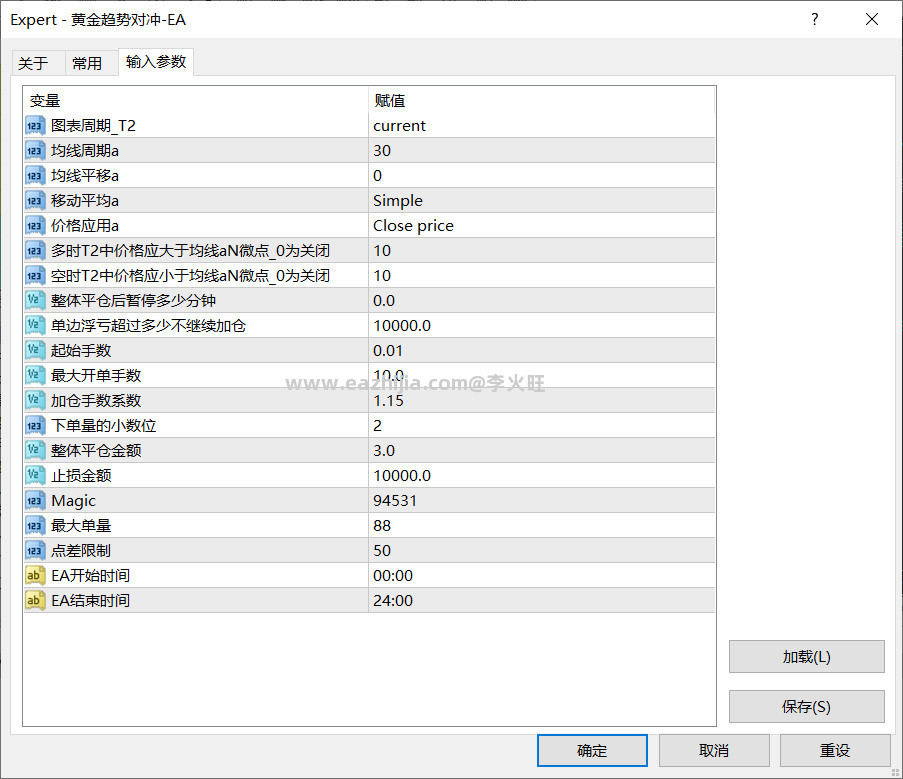Click the double icon beside 加仓手数系数
Viewport: 903px width, 779px height.
(35, 401)
